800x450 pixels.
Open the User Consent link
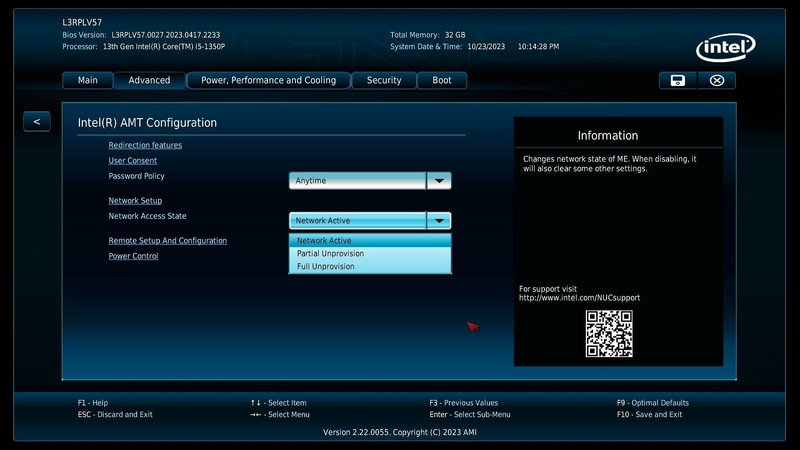coord(133,160)
